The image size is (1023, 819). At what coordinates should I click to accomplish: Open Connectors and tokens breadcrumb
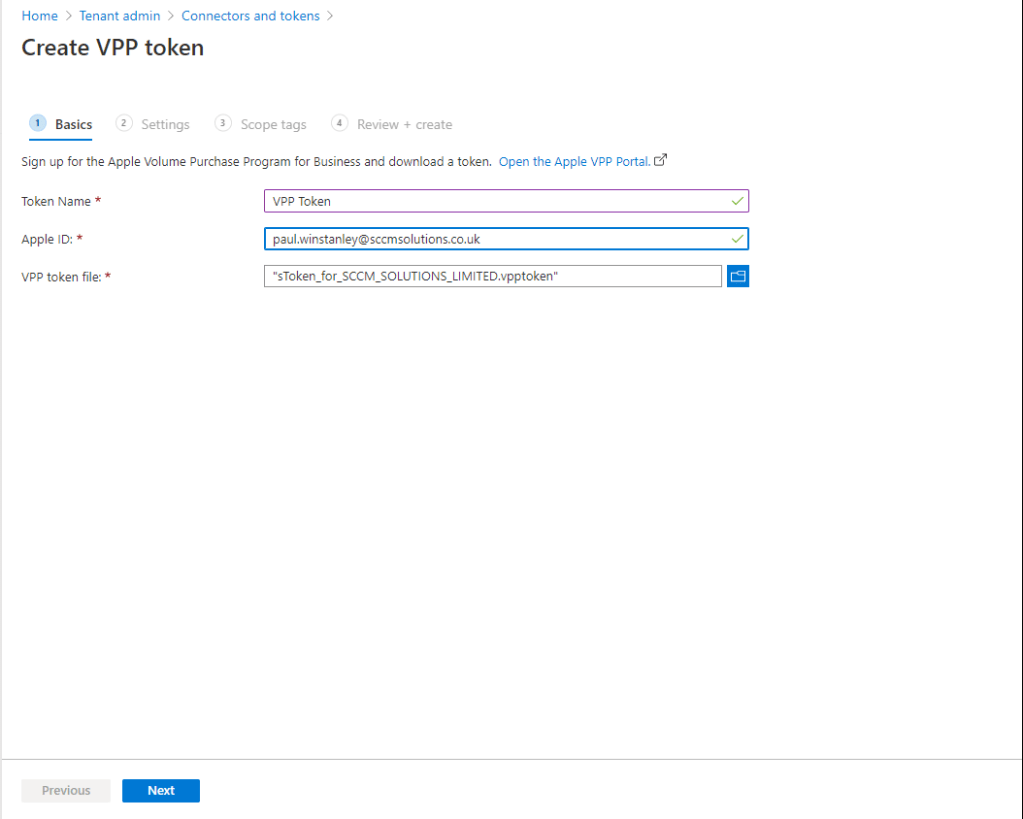250,16
